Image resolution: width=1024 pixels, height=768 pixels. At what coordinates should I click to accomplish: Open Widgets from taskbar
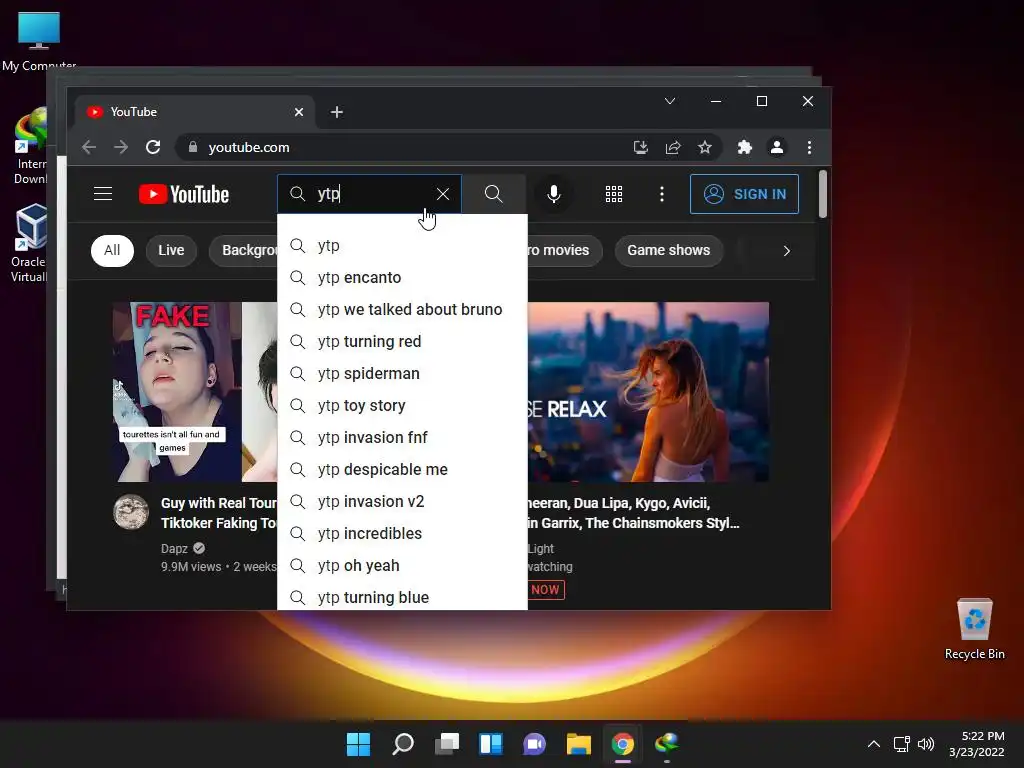point(490,744)
